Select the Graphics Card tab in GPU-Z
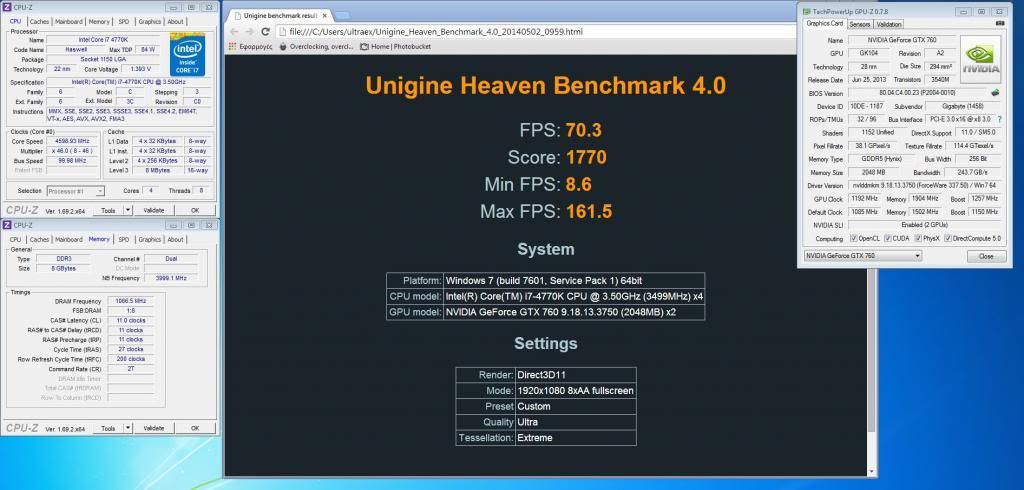 (x=824, y=24)
